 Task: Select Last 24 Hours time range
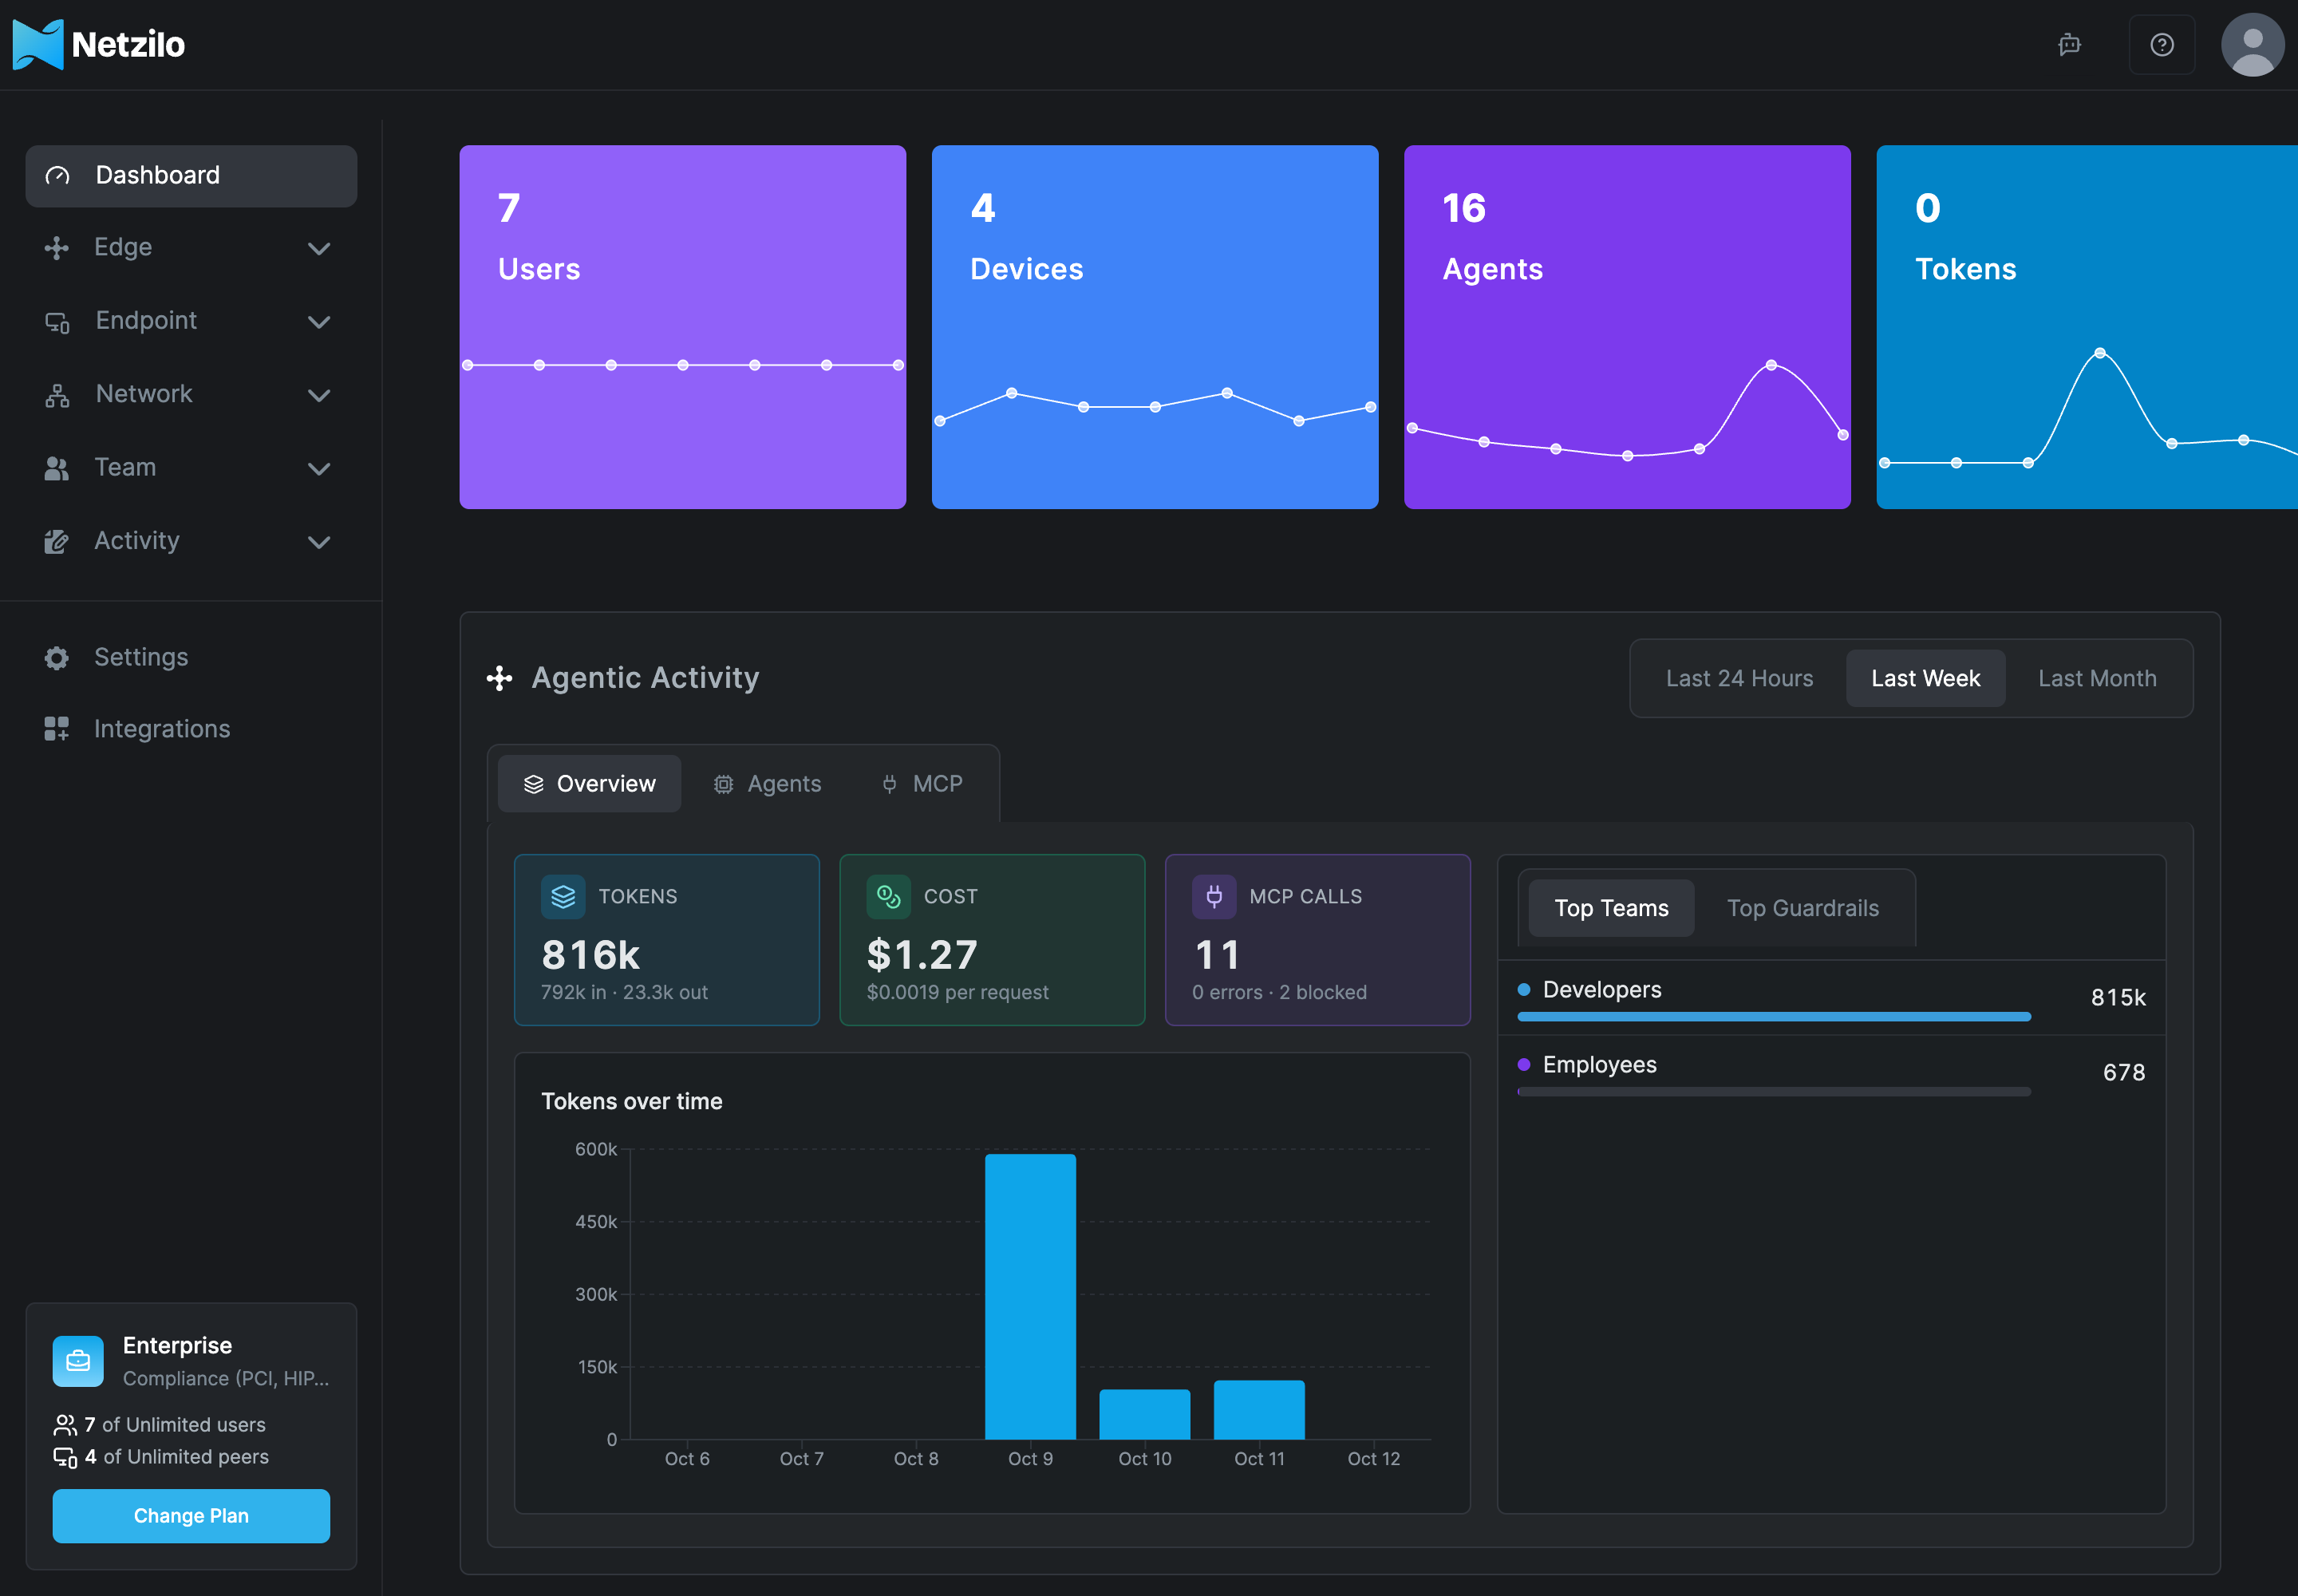coord(1739,678)
